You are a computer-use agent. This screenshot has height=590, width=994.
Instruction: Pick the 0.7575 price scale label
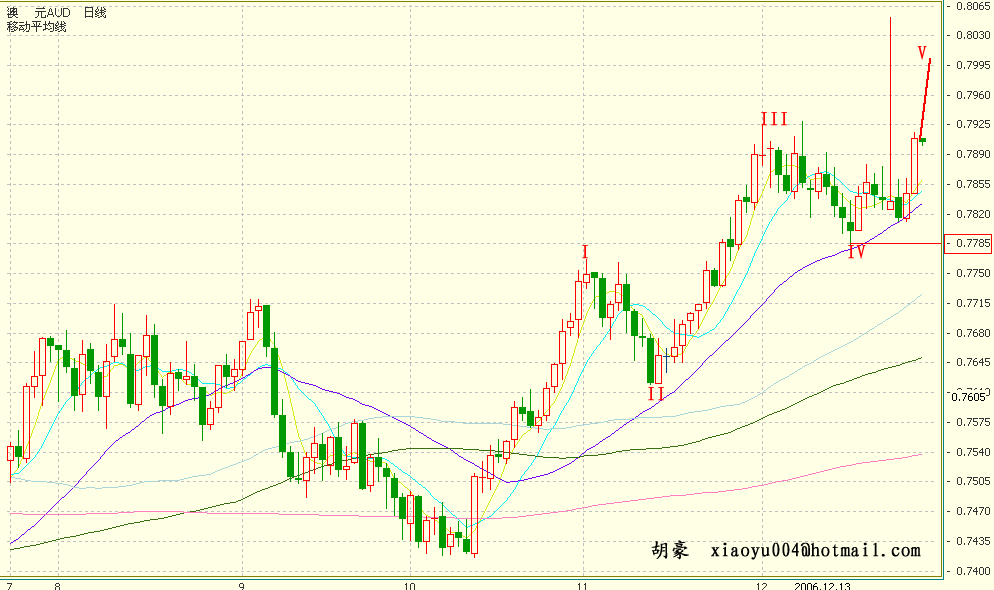tap(973, 421)
